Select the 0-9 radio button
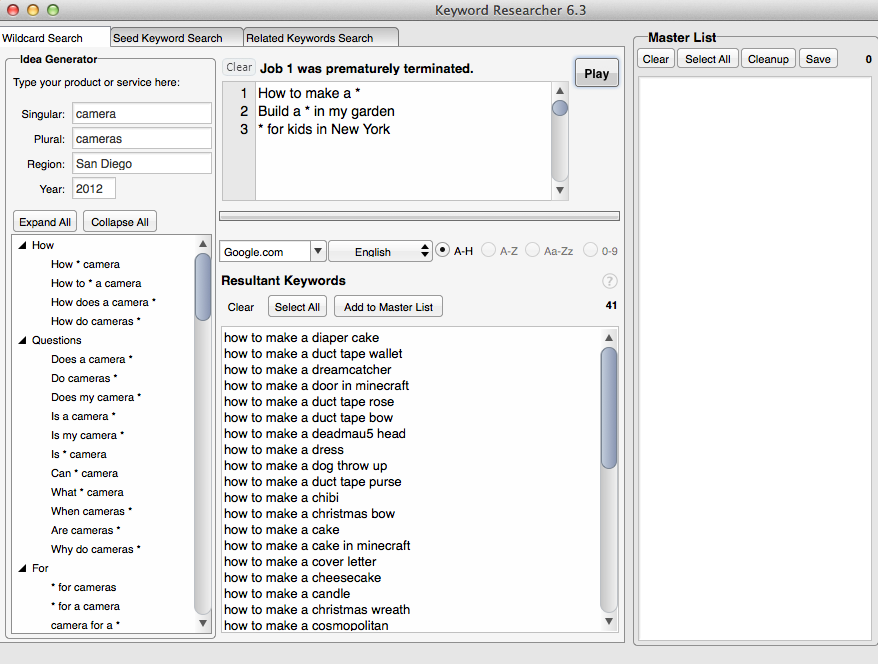This screenshot has width=878, height=664. click(590, 250)
